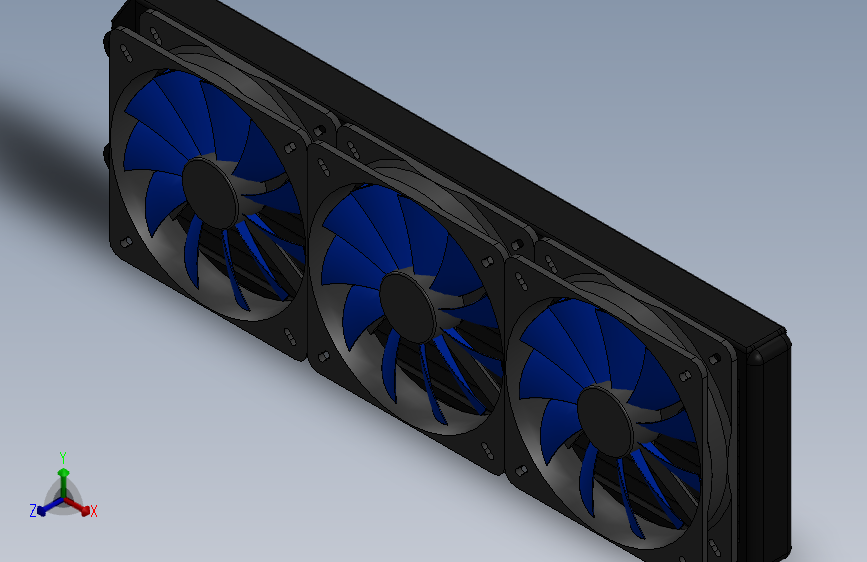The width and height of the screenshot is (867, 562).
Task: Select the radiator's rounded end cap on the right
Action: 769,451
